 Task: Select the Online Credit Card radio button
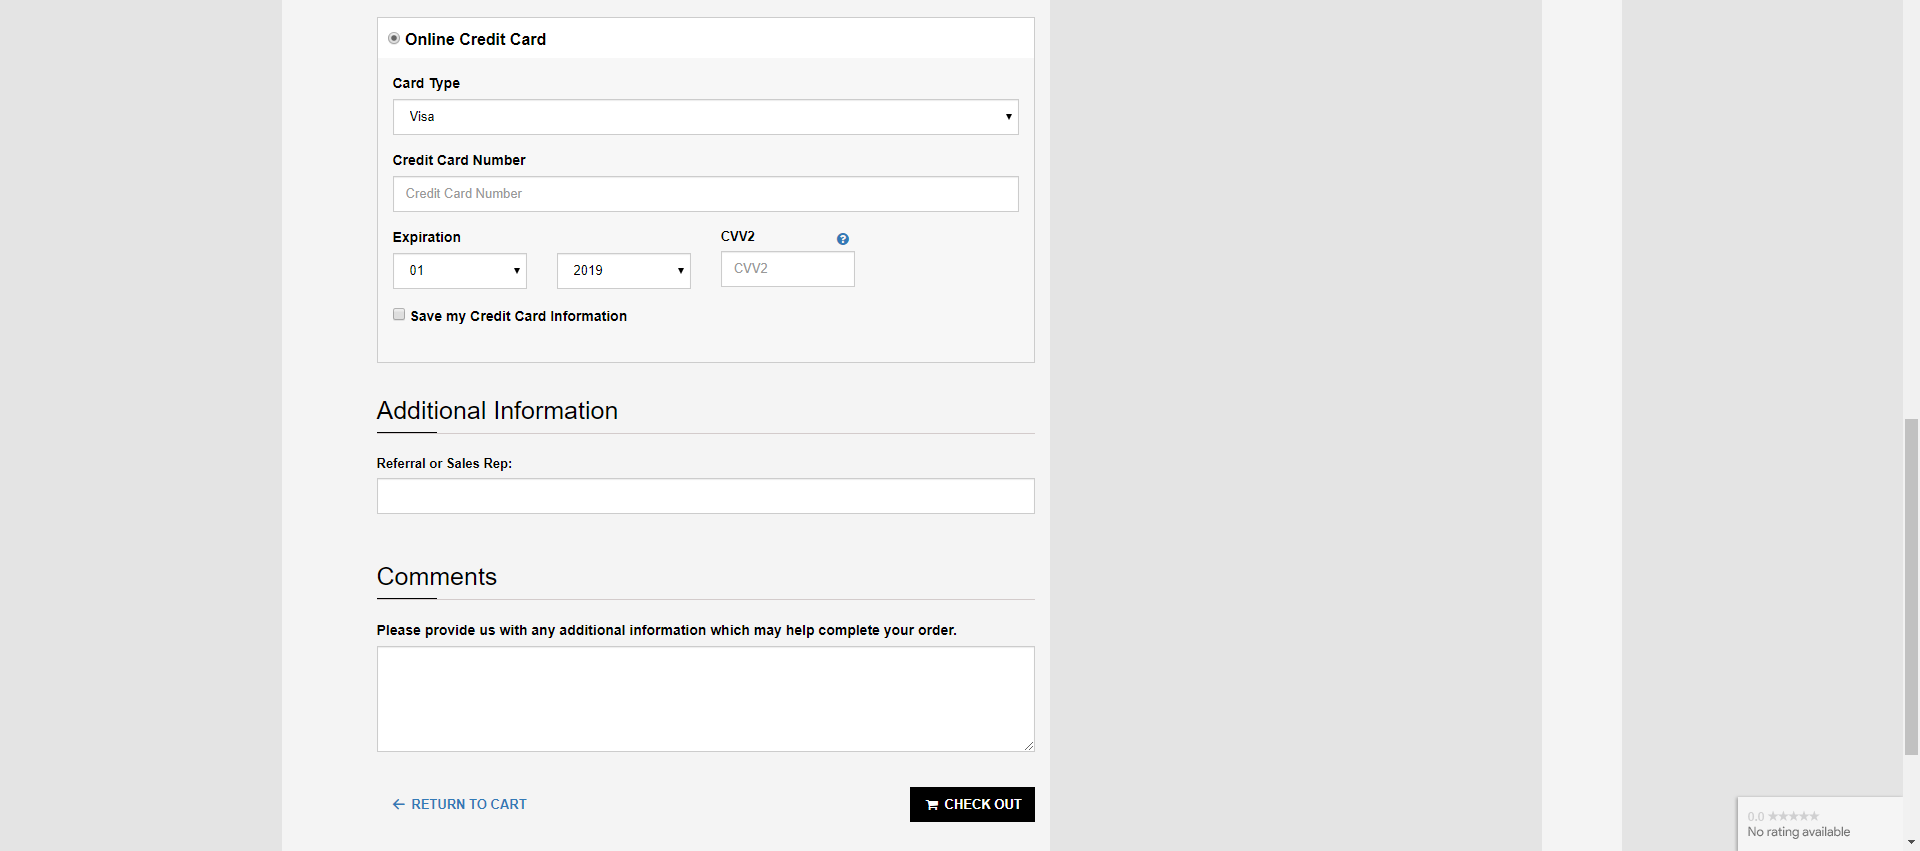tap(394, 39)
